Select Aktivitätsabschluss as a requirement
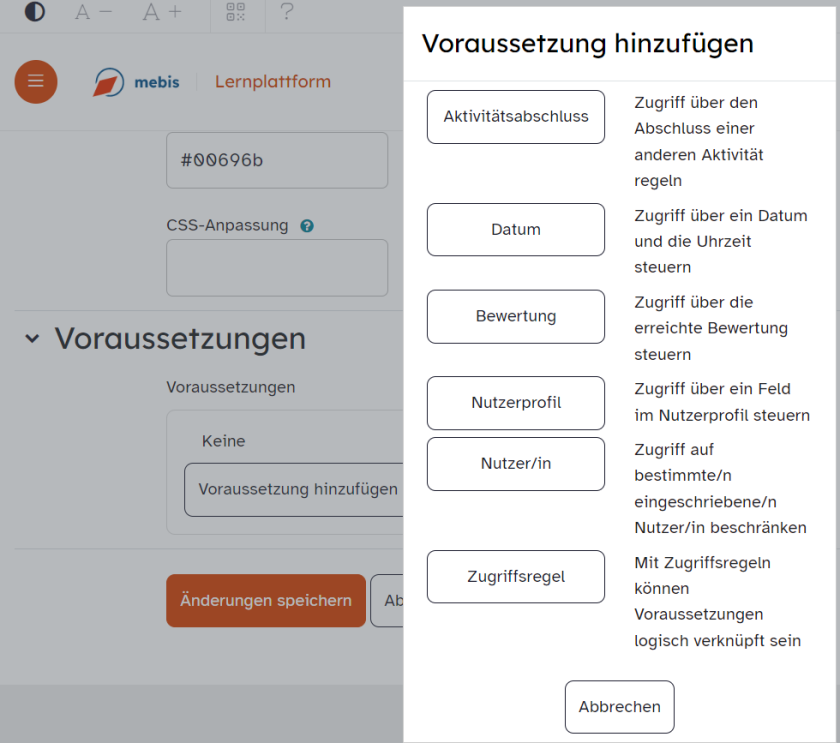The width and height of the screenshot is (840, 743). [515, 116]
